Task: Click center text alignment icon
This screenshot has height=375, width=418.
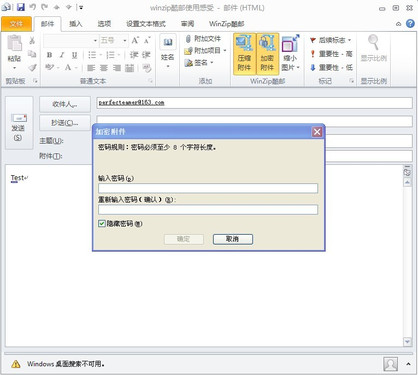Action: [x=104, y=68]
